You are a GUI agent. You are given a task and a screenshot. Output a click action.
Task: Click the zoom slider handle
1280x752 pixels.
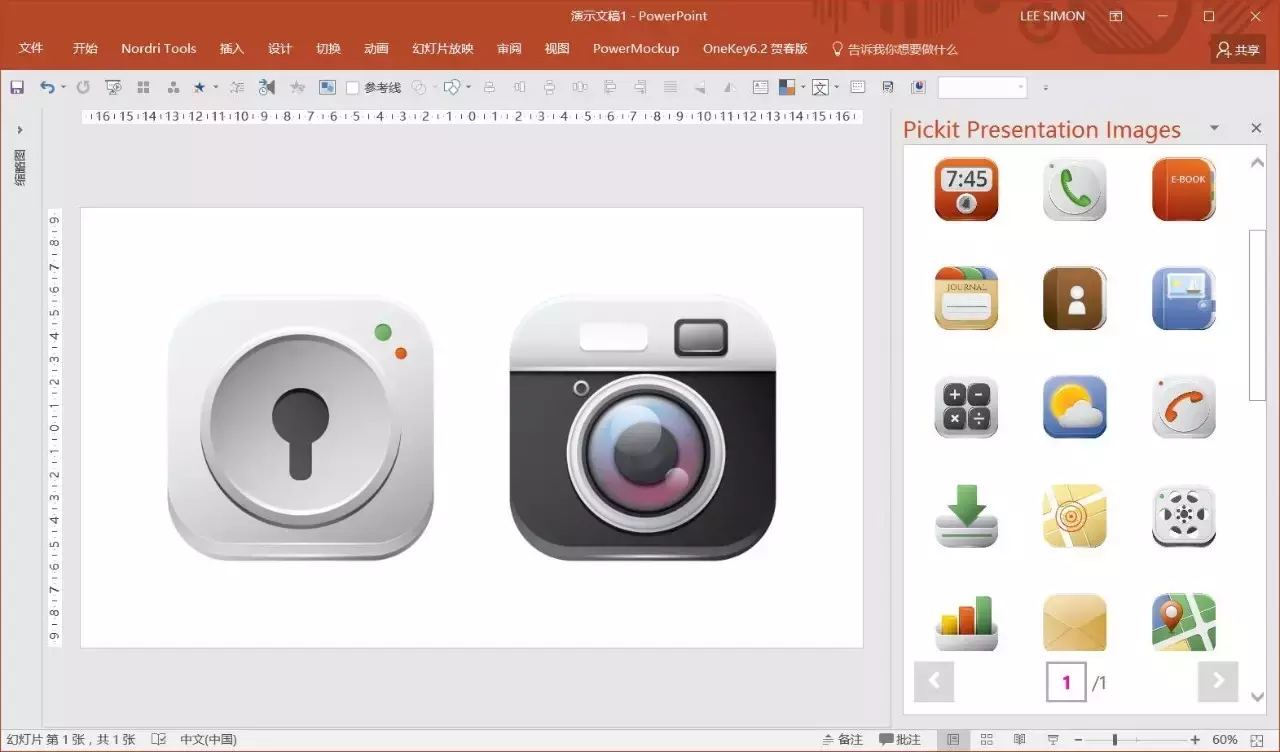click(x=1116, y=740)
